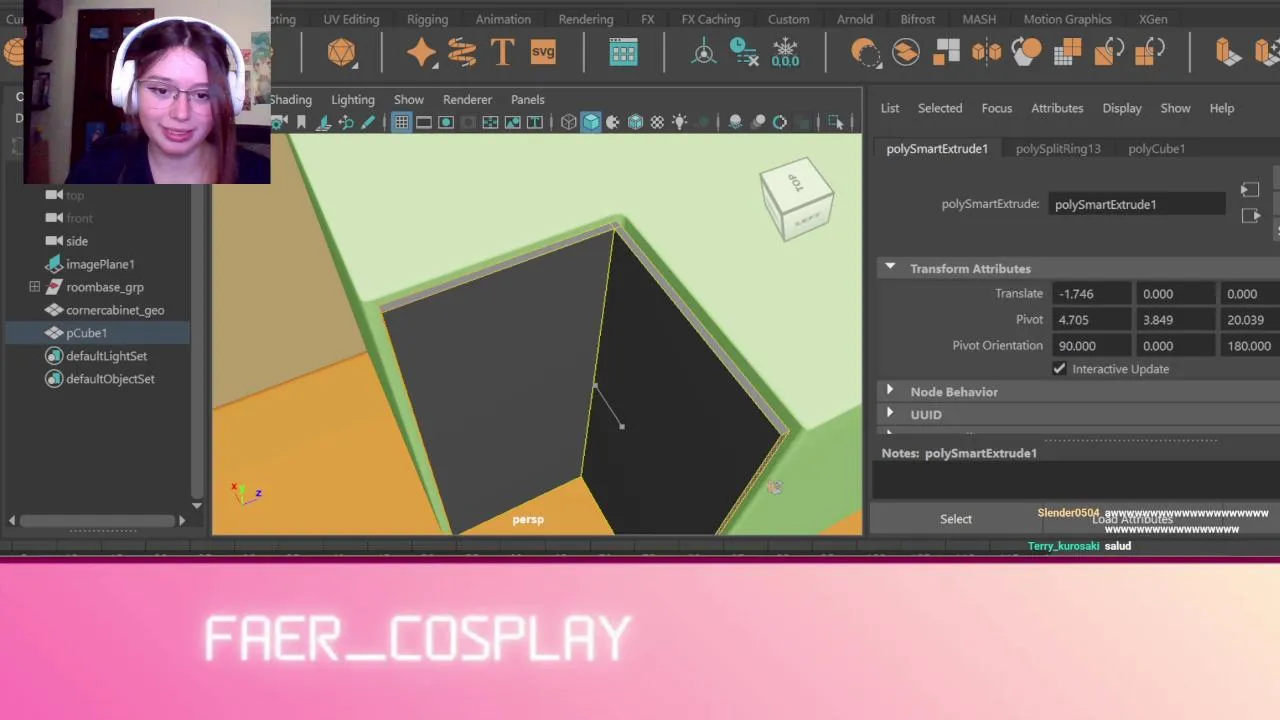Click the freeze transformations 0,0,0 icon
Viewport: 1280px width, 720px height.
pyautogui.click(x=785, y=52)
